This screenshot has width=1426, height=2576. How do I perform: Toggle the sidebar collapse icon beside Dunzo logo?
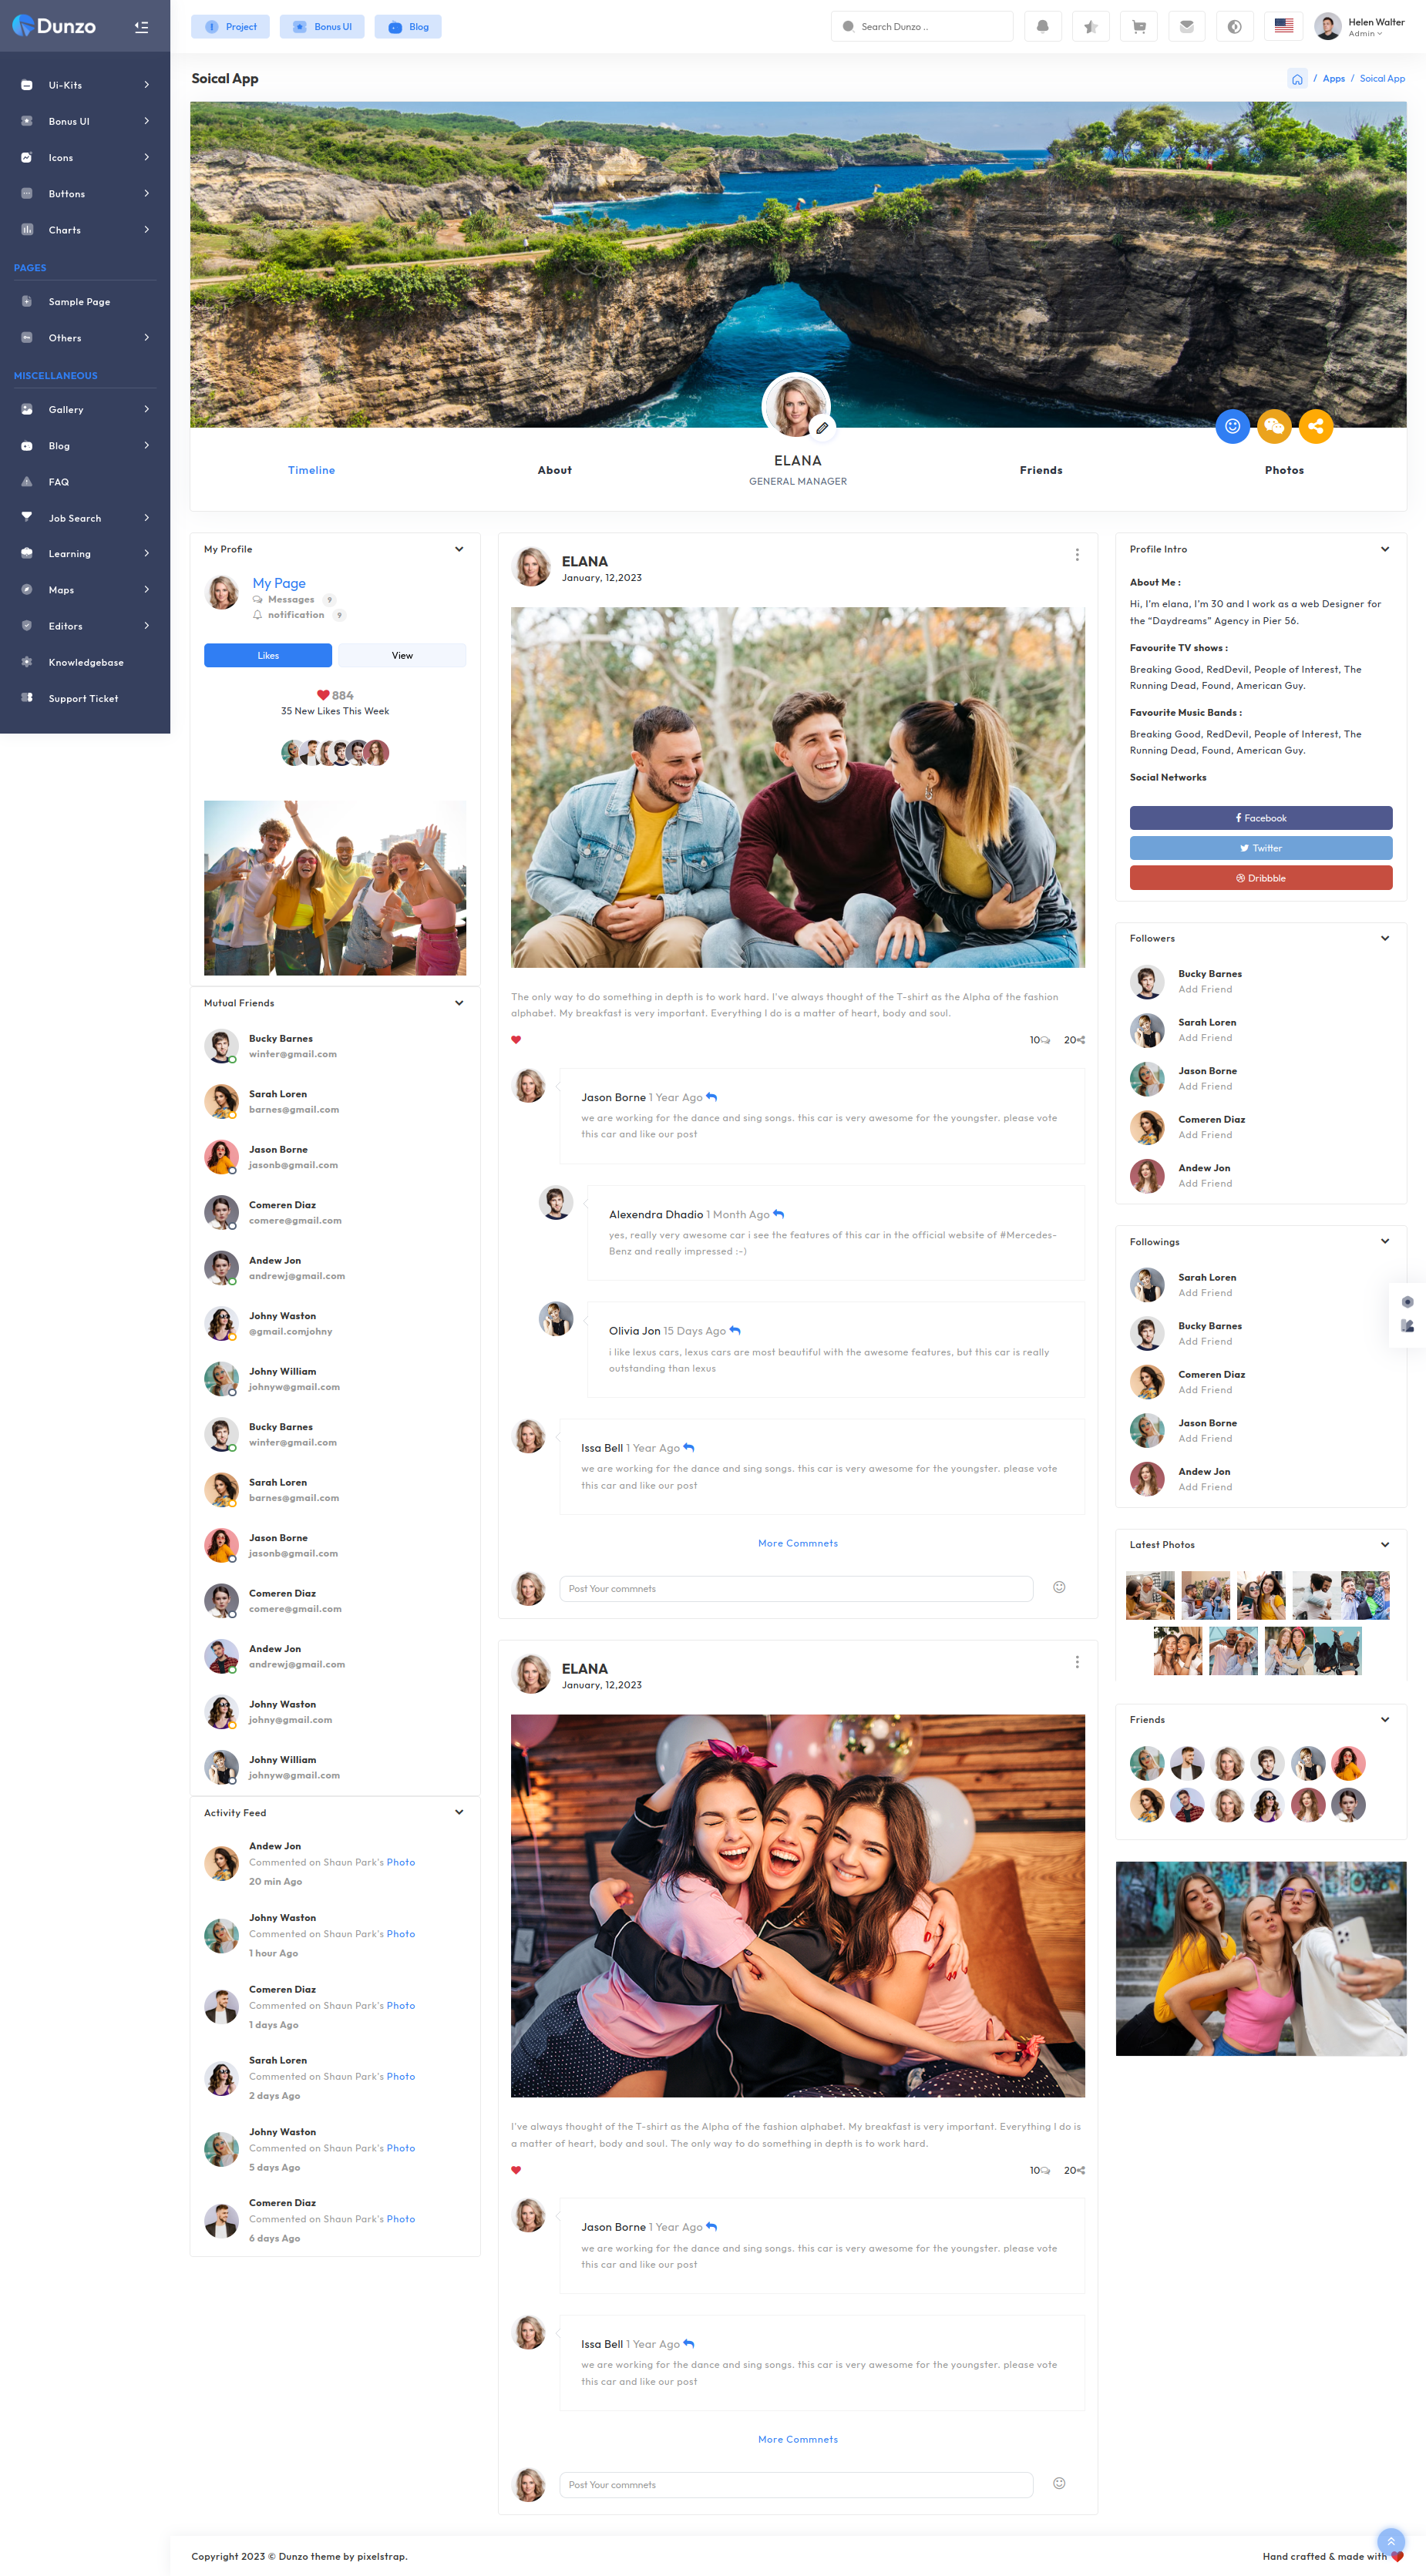(x=141, y=27)
